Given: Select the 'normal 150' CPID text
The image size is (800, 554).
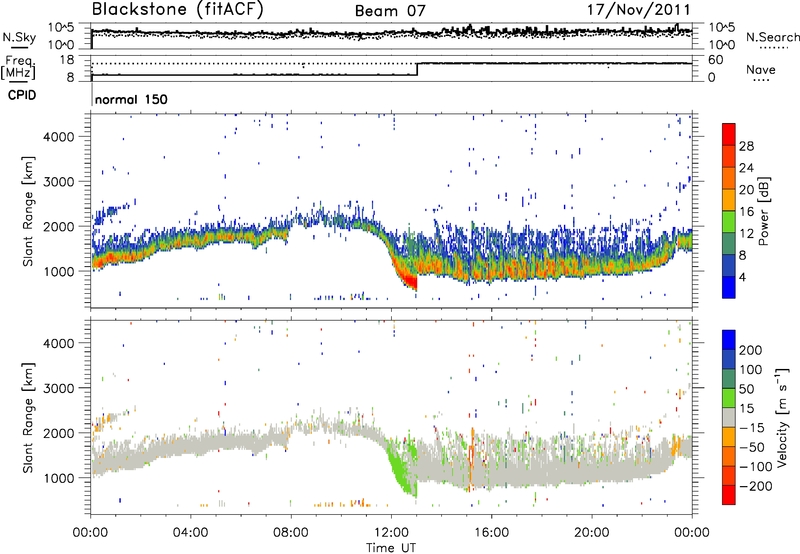Looking at the screenshot, I should click(x=131, y=99).
